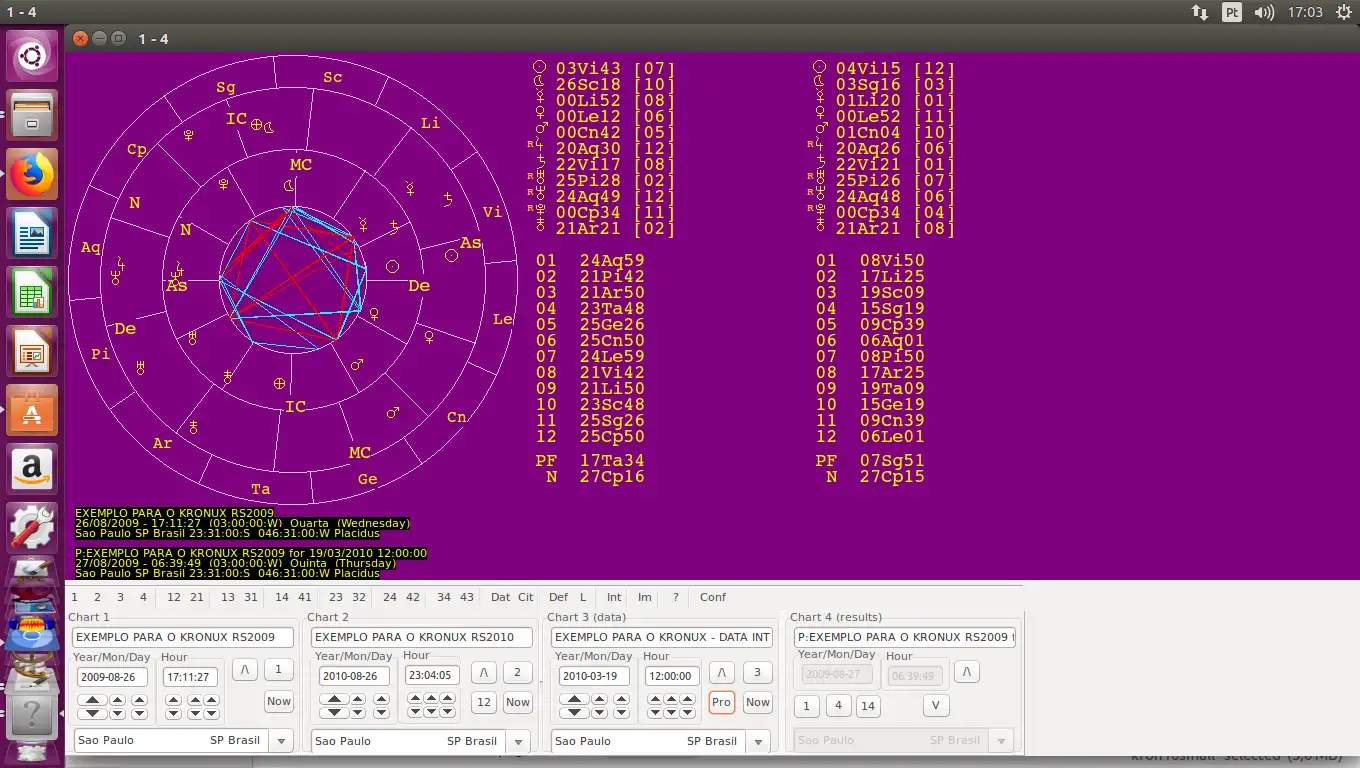This screenshot has height=768, width=1360.
Task: Select toolbar item 12 dual chart
Action: tap(174, 597)
